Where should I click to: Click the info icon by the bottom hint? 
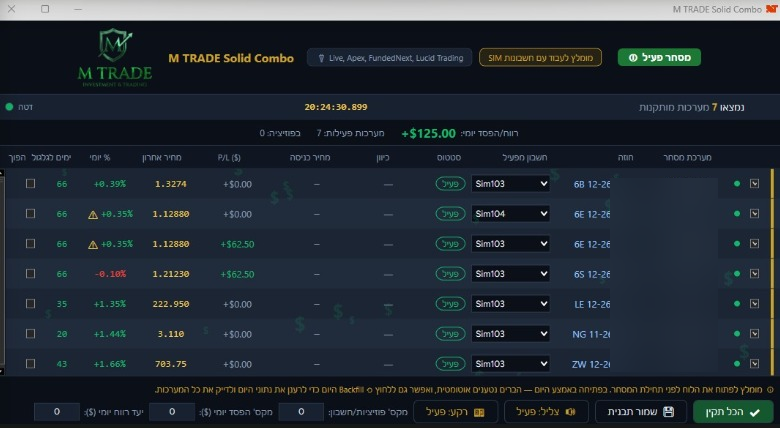click(x=770, y=390)
